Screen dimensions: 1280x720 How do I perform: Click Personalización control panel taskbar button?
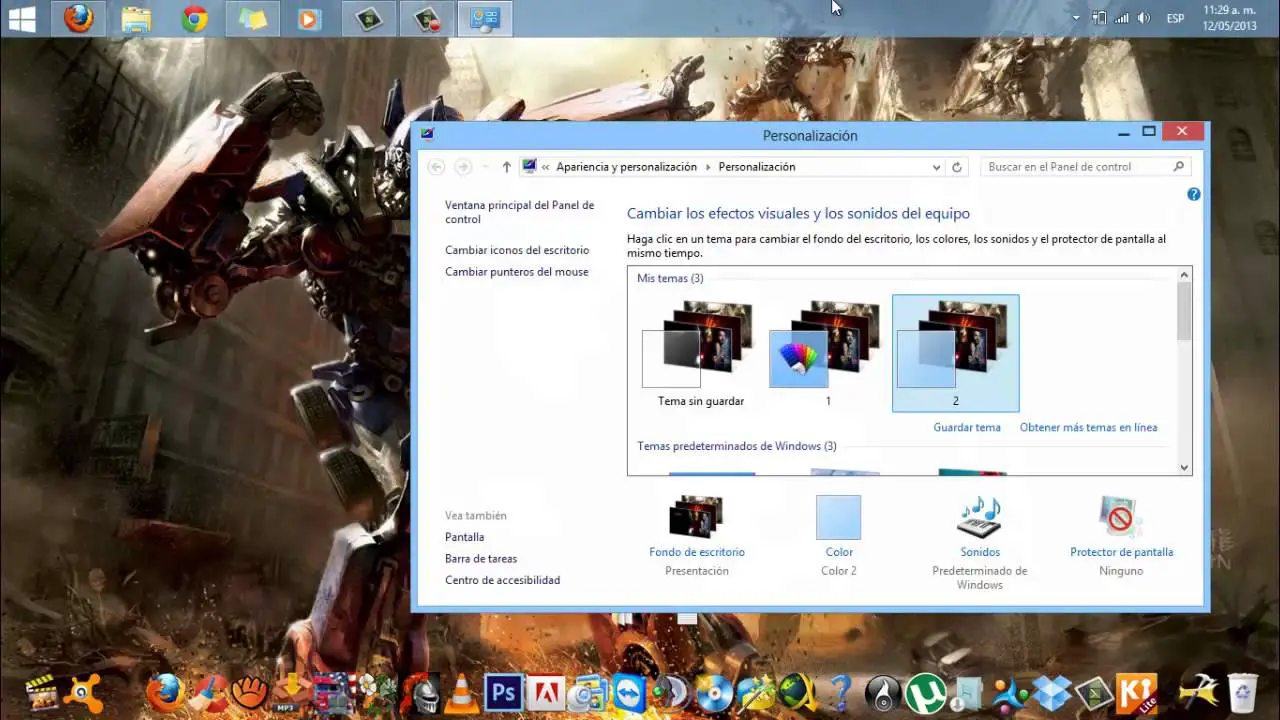tap(485, 18)
